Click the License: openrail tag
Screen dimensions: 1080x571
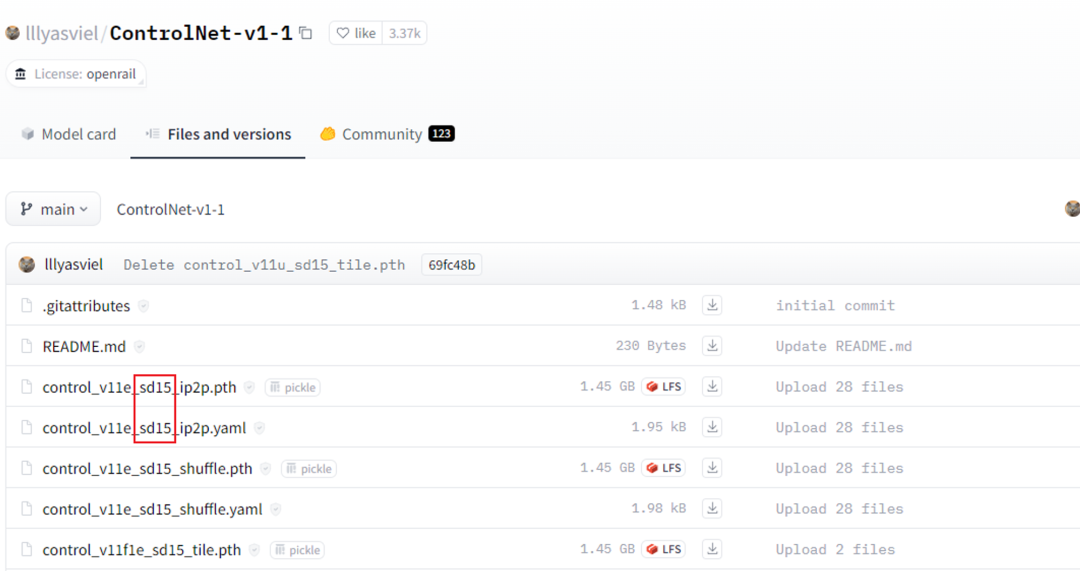[x=76, y=74]
